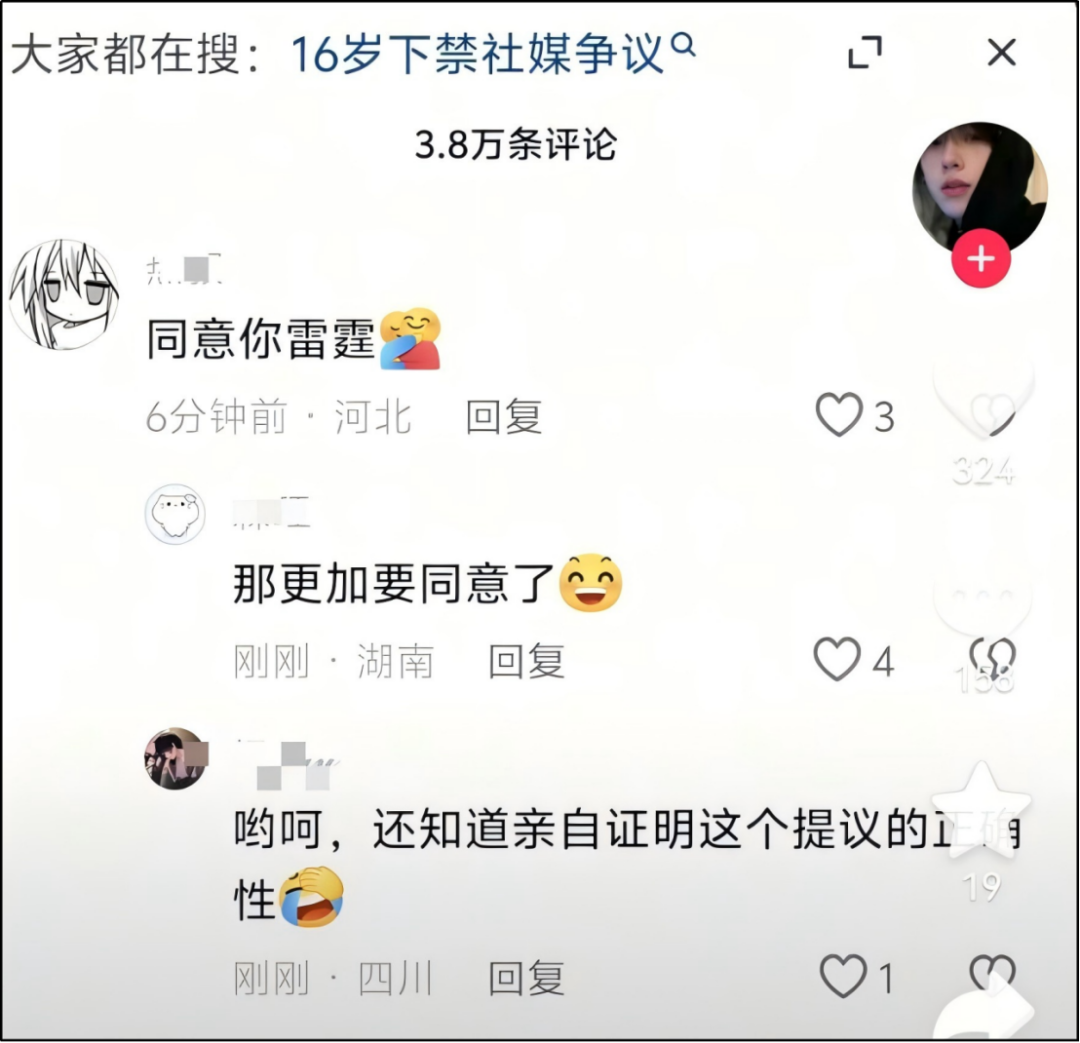Click the search magnifier icon beside trending topic

click(683, 45)
